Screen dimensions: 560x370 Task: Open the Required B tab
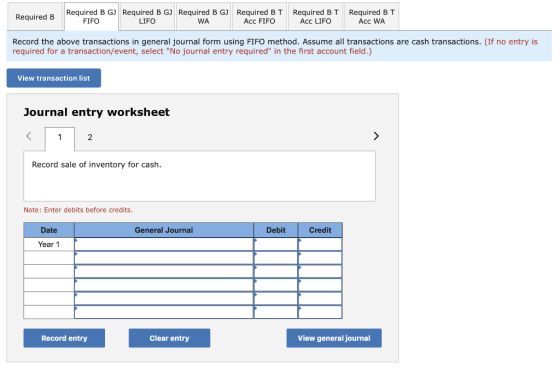(35, 17)
